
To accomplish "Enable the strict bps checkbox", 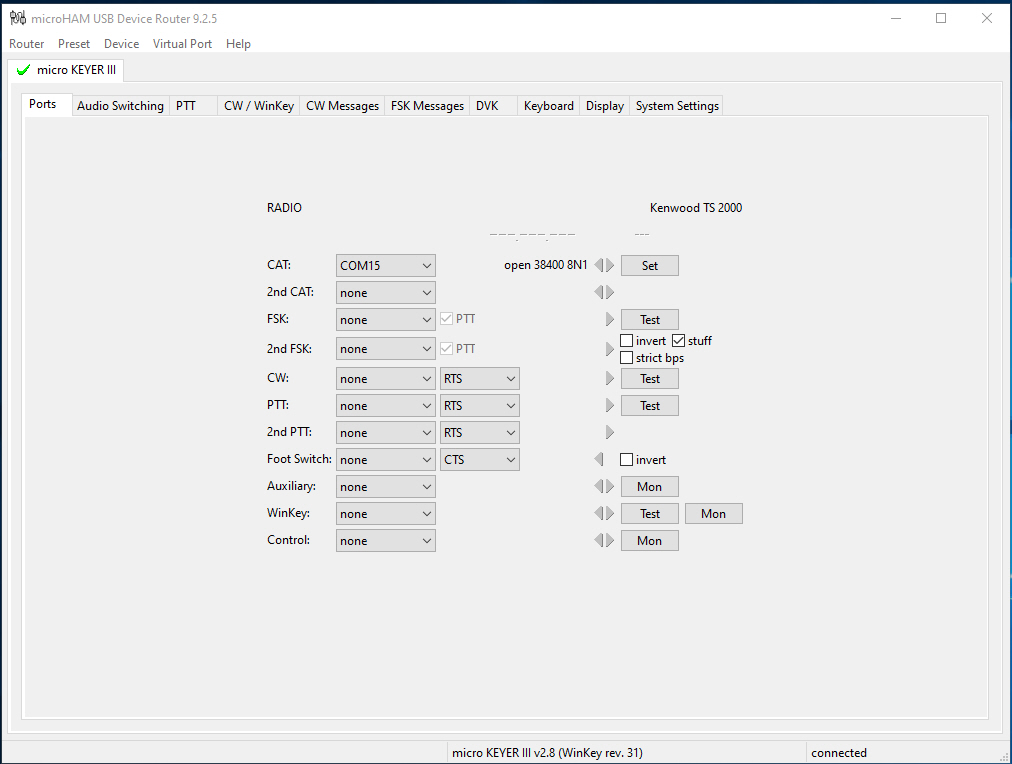I will 627,358.
